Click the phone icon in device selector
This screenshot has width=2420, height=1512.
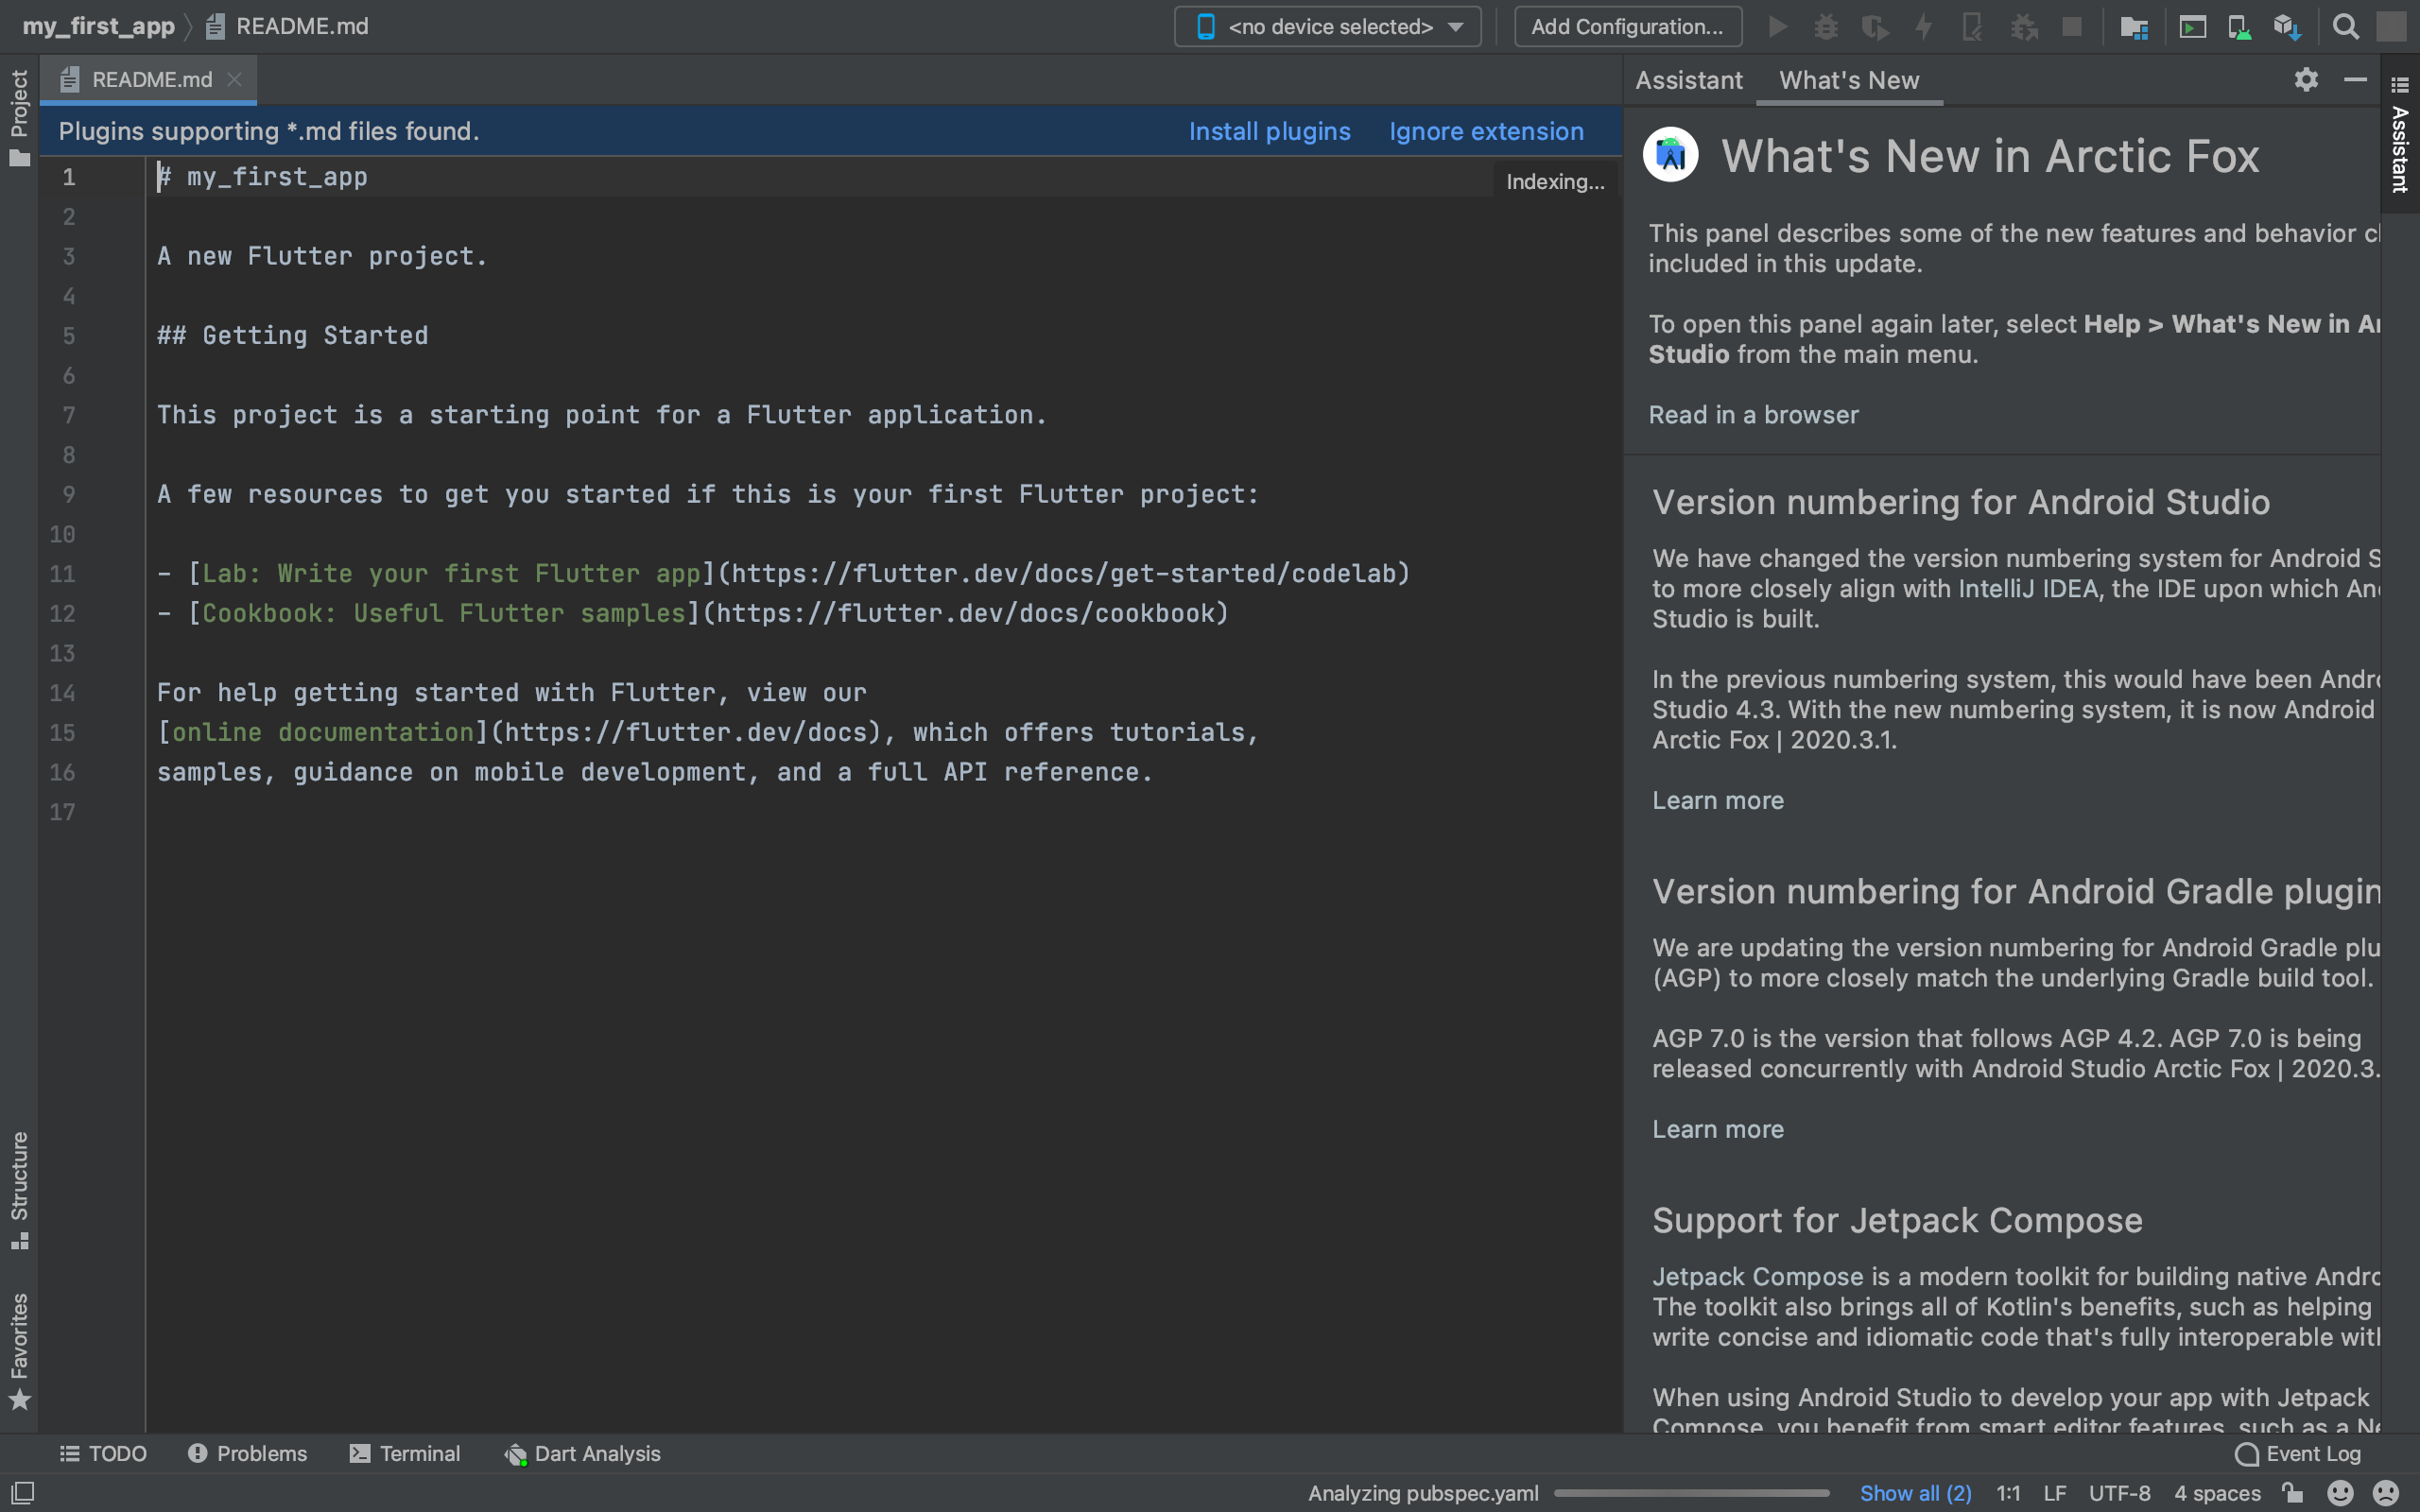pyautogui.click(x=1206, y=27)
